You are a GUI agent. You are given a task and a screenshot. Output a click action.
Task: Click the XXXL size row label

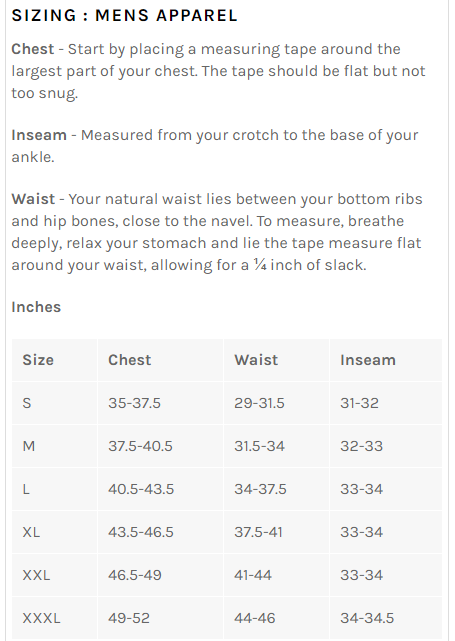(x=41, y=618)
